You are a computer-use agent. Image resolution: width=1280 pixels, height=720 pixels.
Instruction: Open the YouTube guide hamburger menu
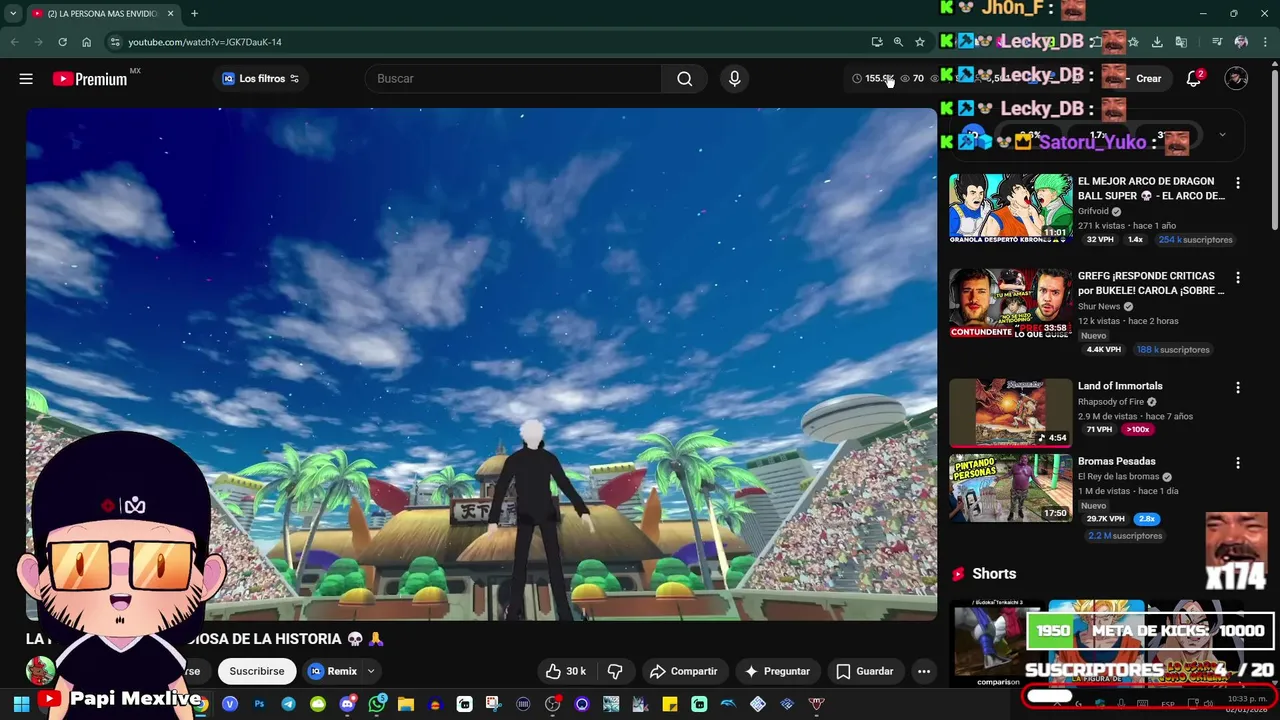(26, 79)
